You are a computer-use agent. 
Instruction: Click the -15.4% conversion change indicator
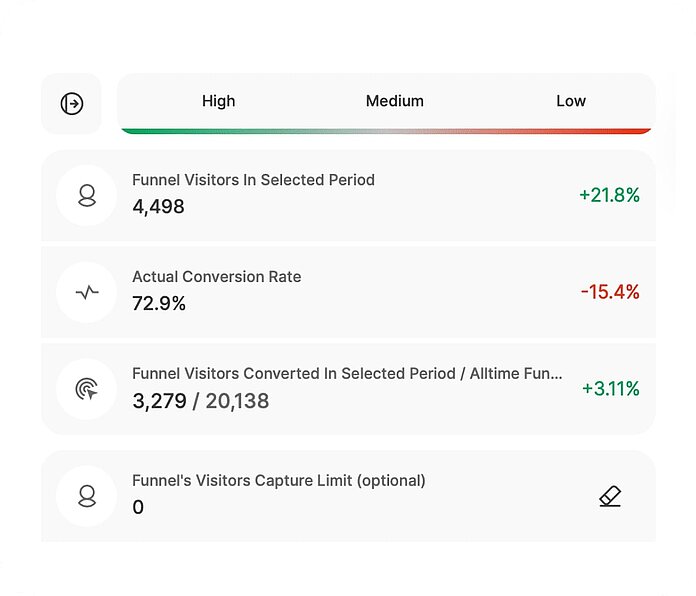610,292
